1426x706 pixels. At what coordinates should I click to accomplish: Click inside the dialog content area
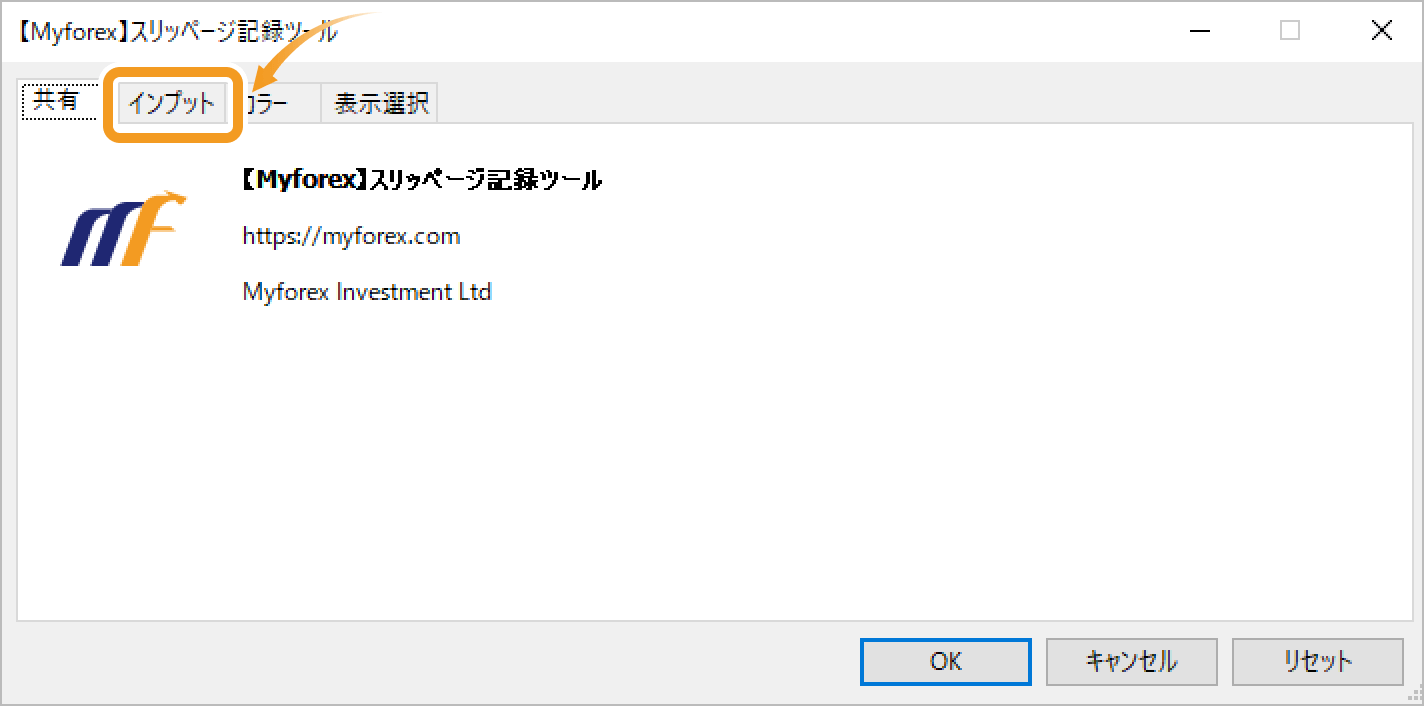pyautogui.click(x=700, y=450)
